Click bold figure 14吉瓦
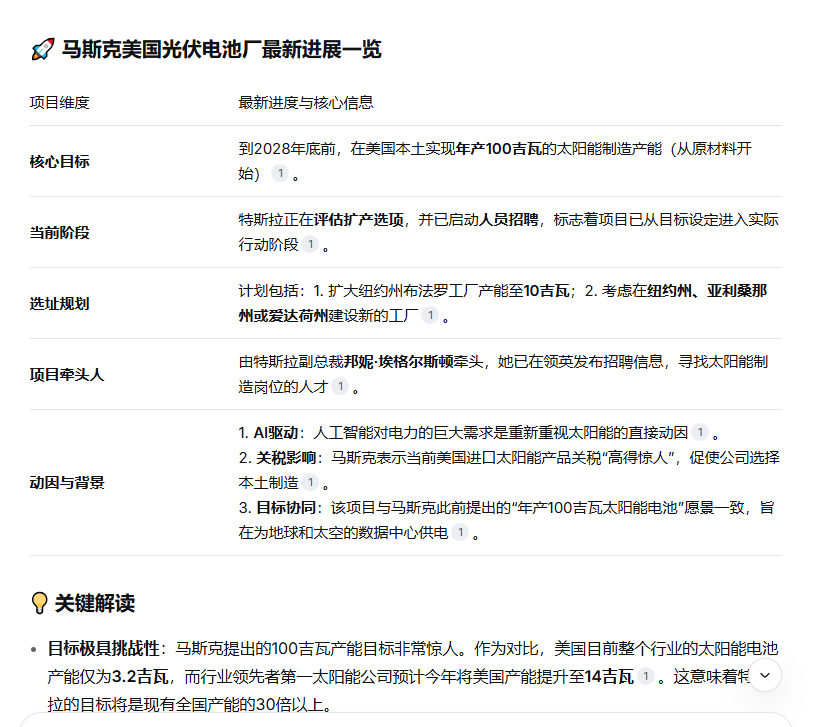 click(609, 677)
